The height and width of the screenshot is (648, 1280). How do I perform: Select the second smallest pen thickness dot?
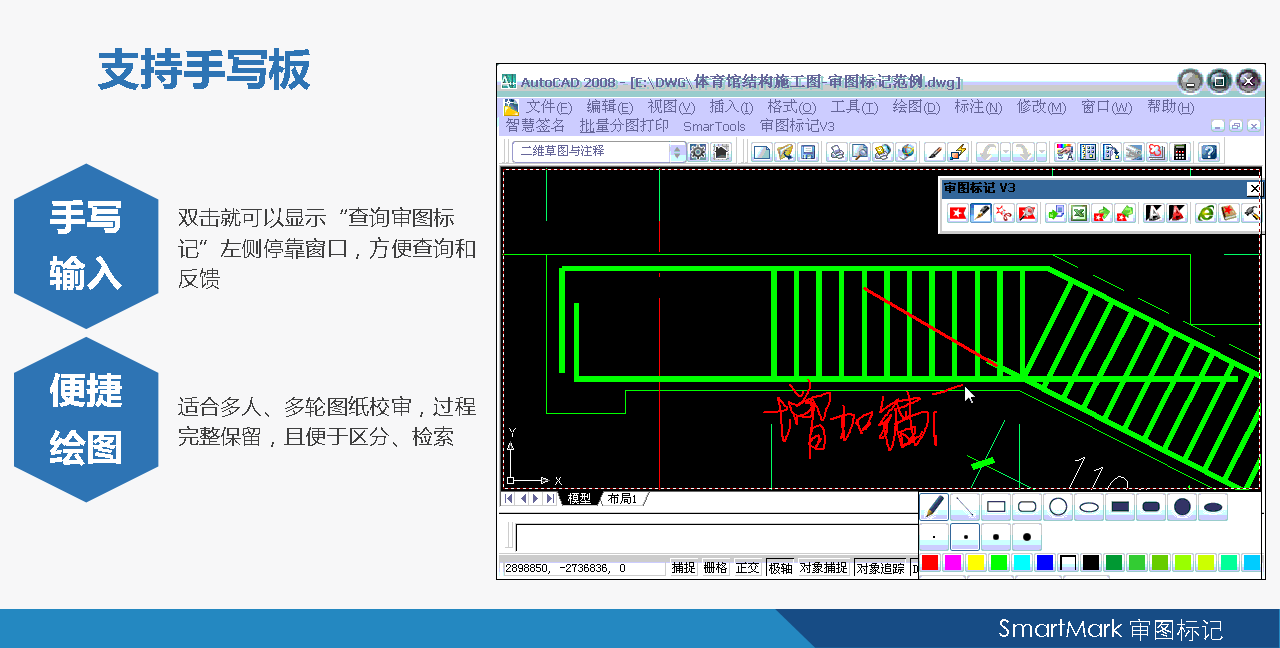965,537
